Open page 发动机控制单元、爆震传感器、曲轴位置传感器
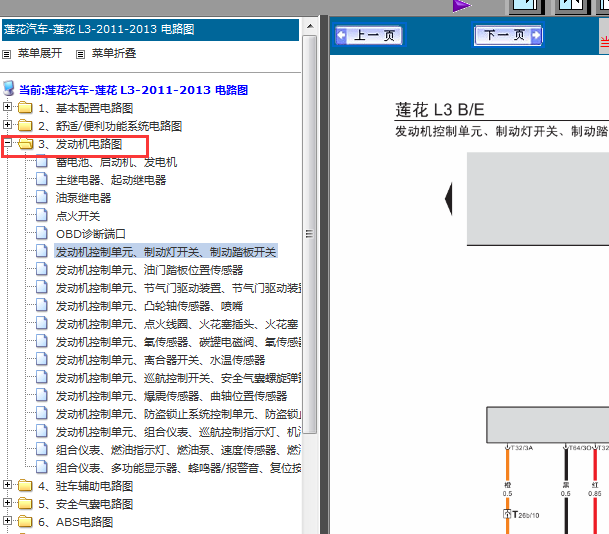 tap(171, 396)
